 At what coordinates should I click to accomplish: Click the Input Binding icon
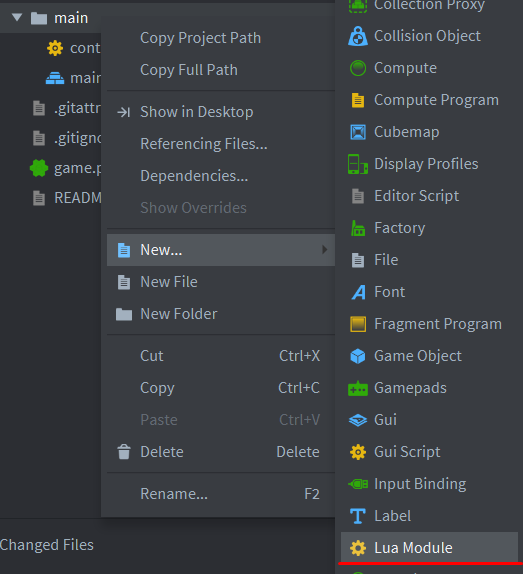(x=358, y=484)
